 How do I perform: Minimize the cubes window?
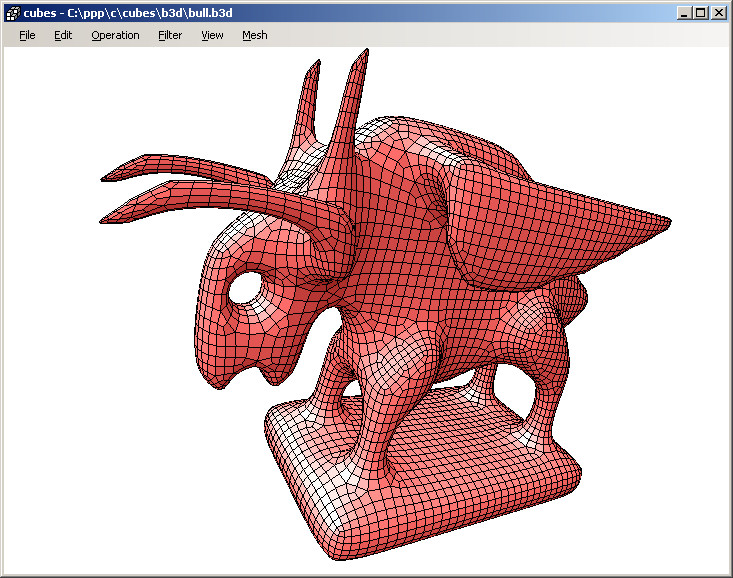tap(683, 13)
